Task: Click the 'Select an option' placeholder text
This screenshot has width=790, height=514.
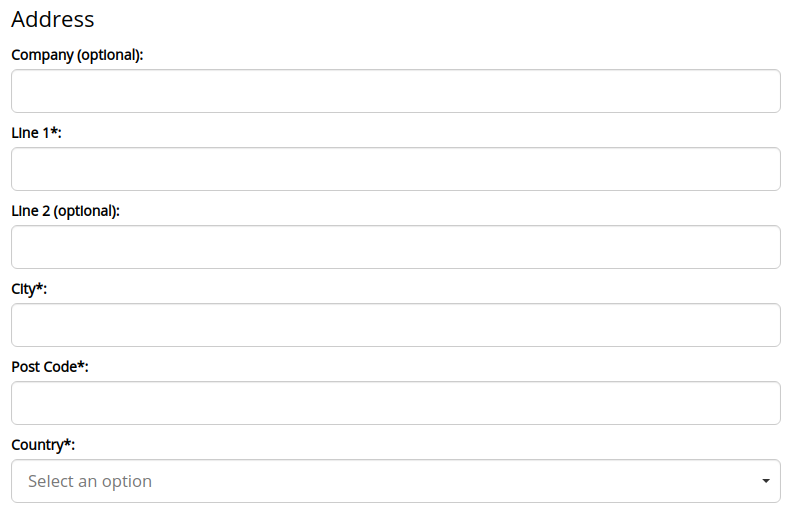Action: [90, 481]
